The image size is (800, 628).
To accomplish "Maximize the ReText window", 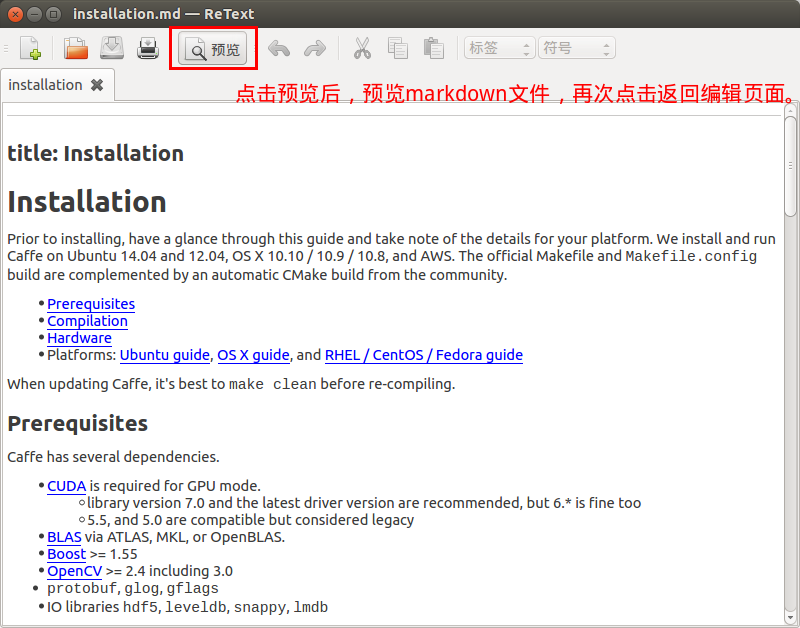I will click(53, 14).
